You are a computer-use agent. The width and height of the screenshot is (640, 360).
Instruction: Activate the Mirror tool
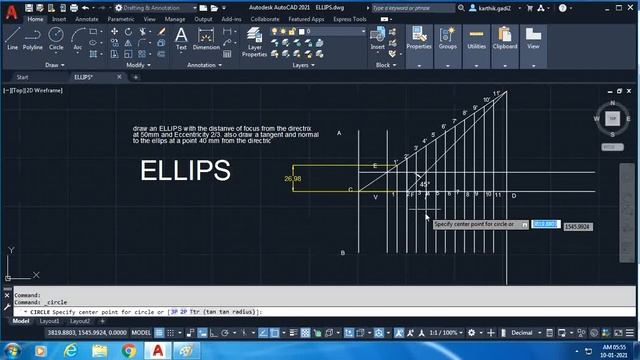(128, 42)
